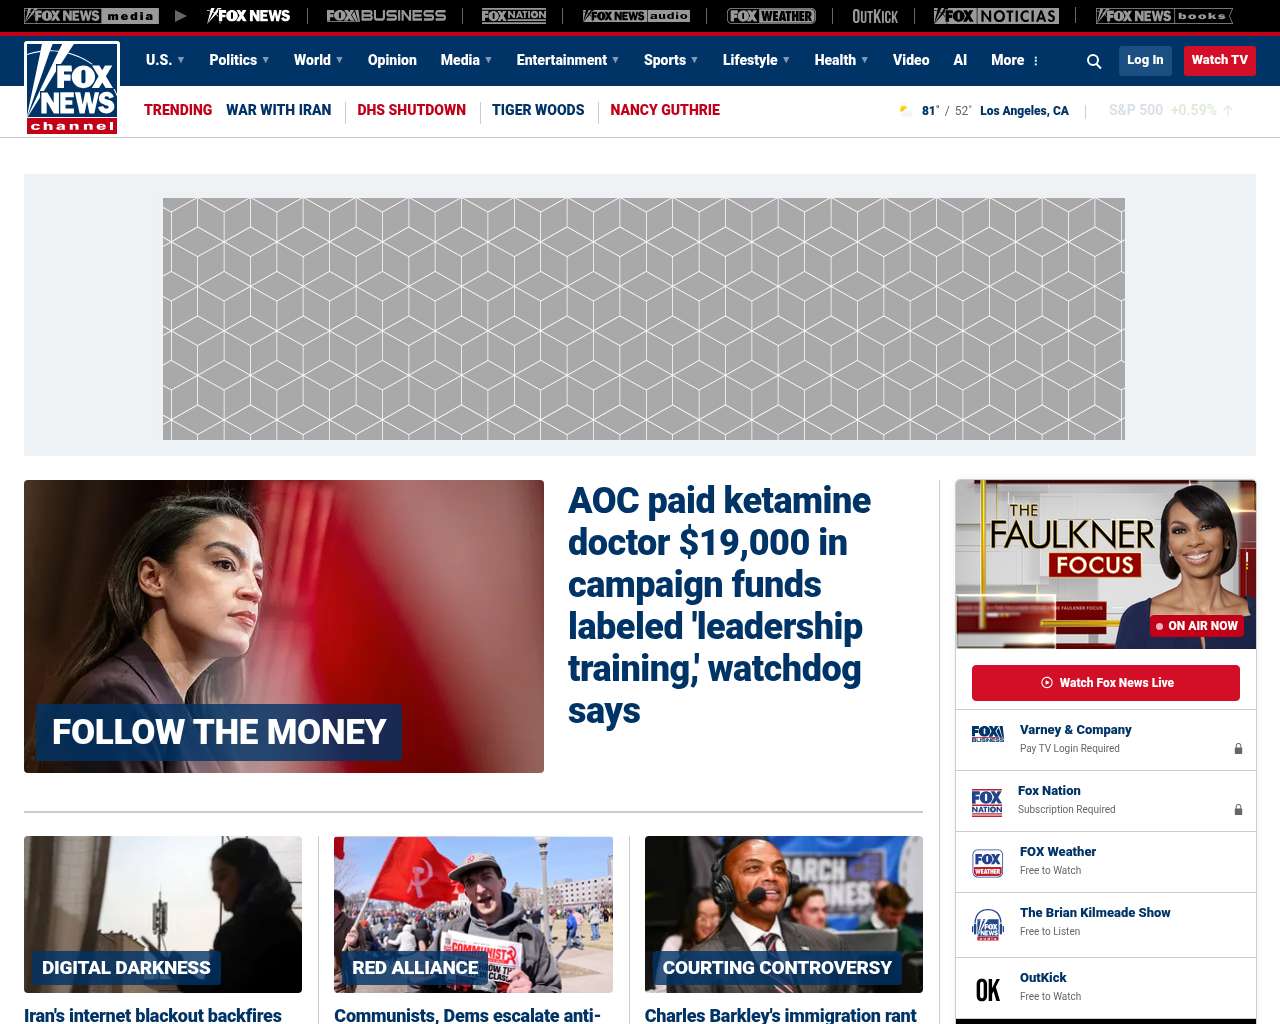The width and height of the screenshot is (1280, 1024).
Task: Open Fox Noticias logo
Action: point(996,16)
